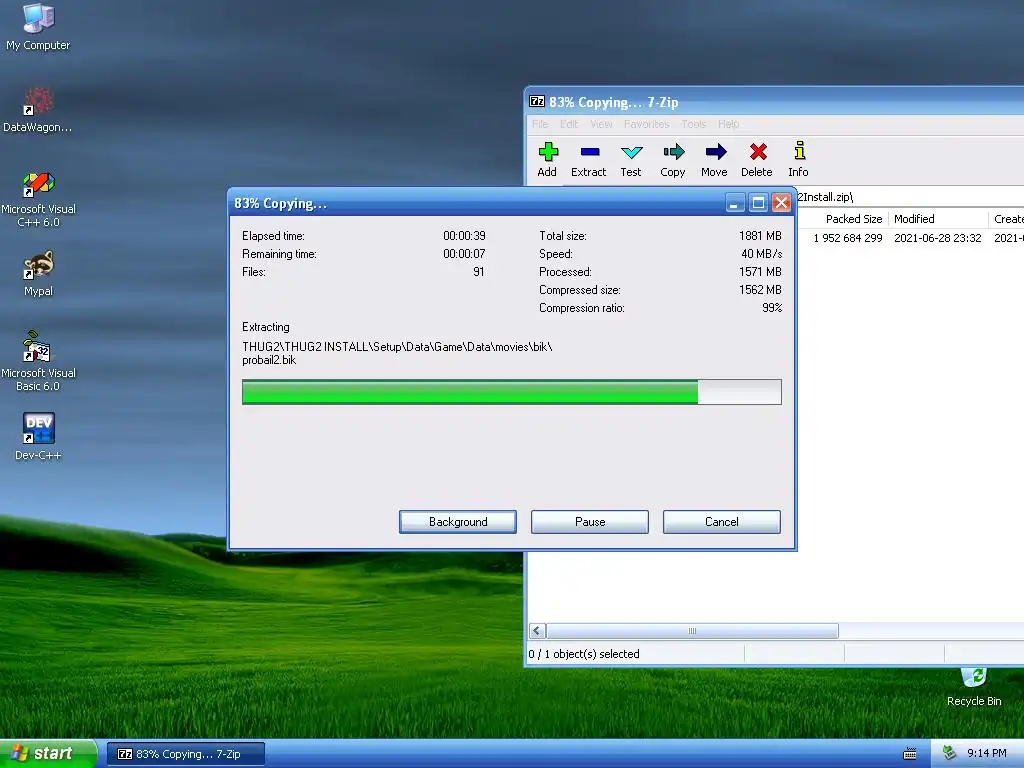Click the 7-Zip window title bar icon

[x=537, y=101]
